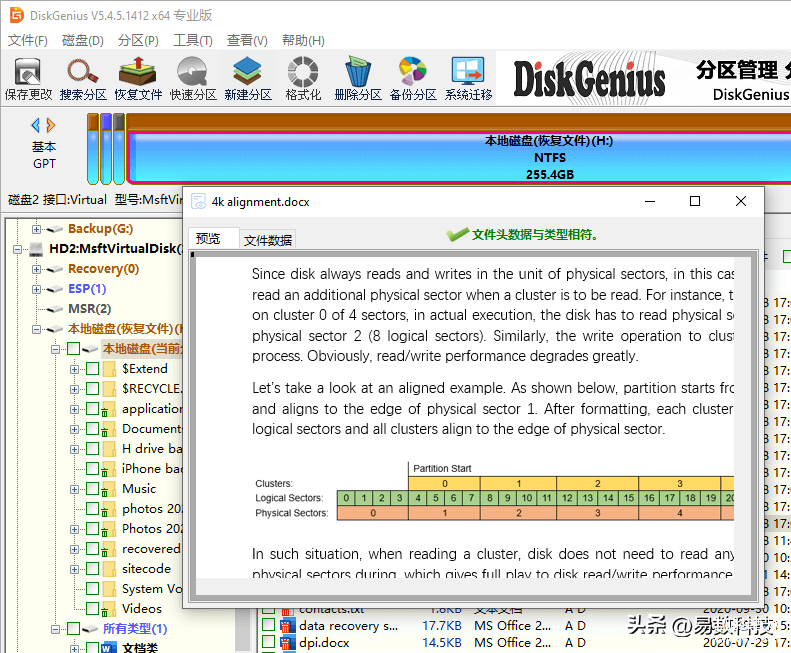Select the MSR(2) partition in tree

pos(89,309)
